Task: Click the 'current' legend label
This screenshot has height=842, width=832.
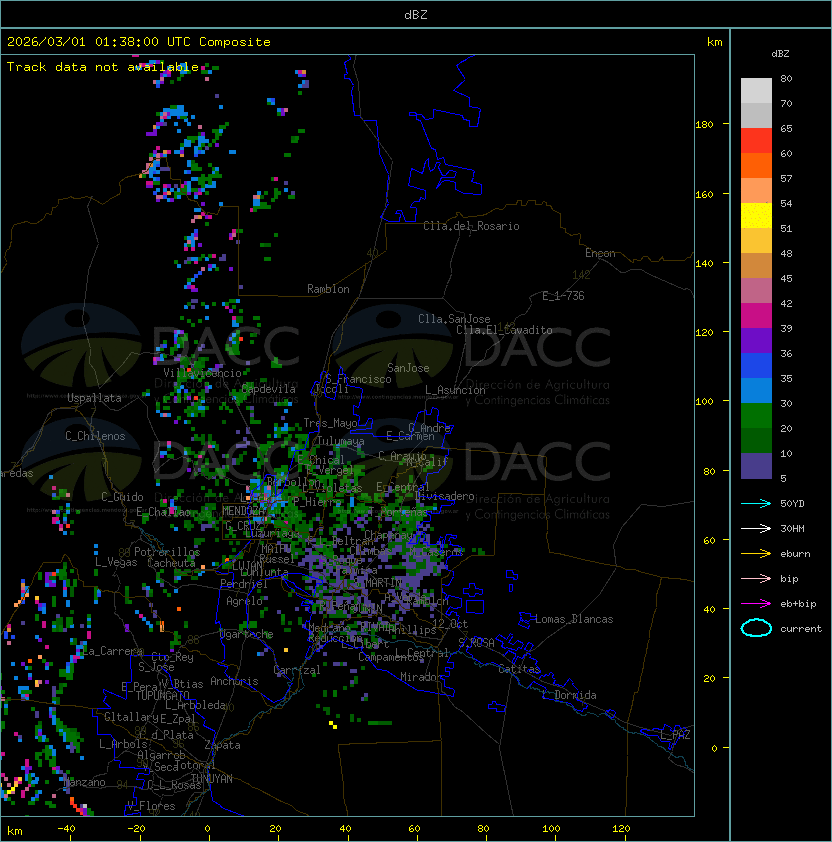Action: tap(801, 628)
